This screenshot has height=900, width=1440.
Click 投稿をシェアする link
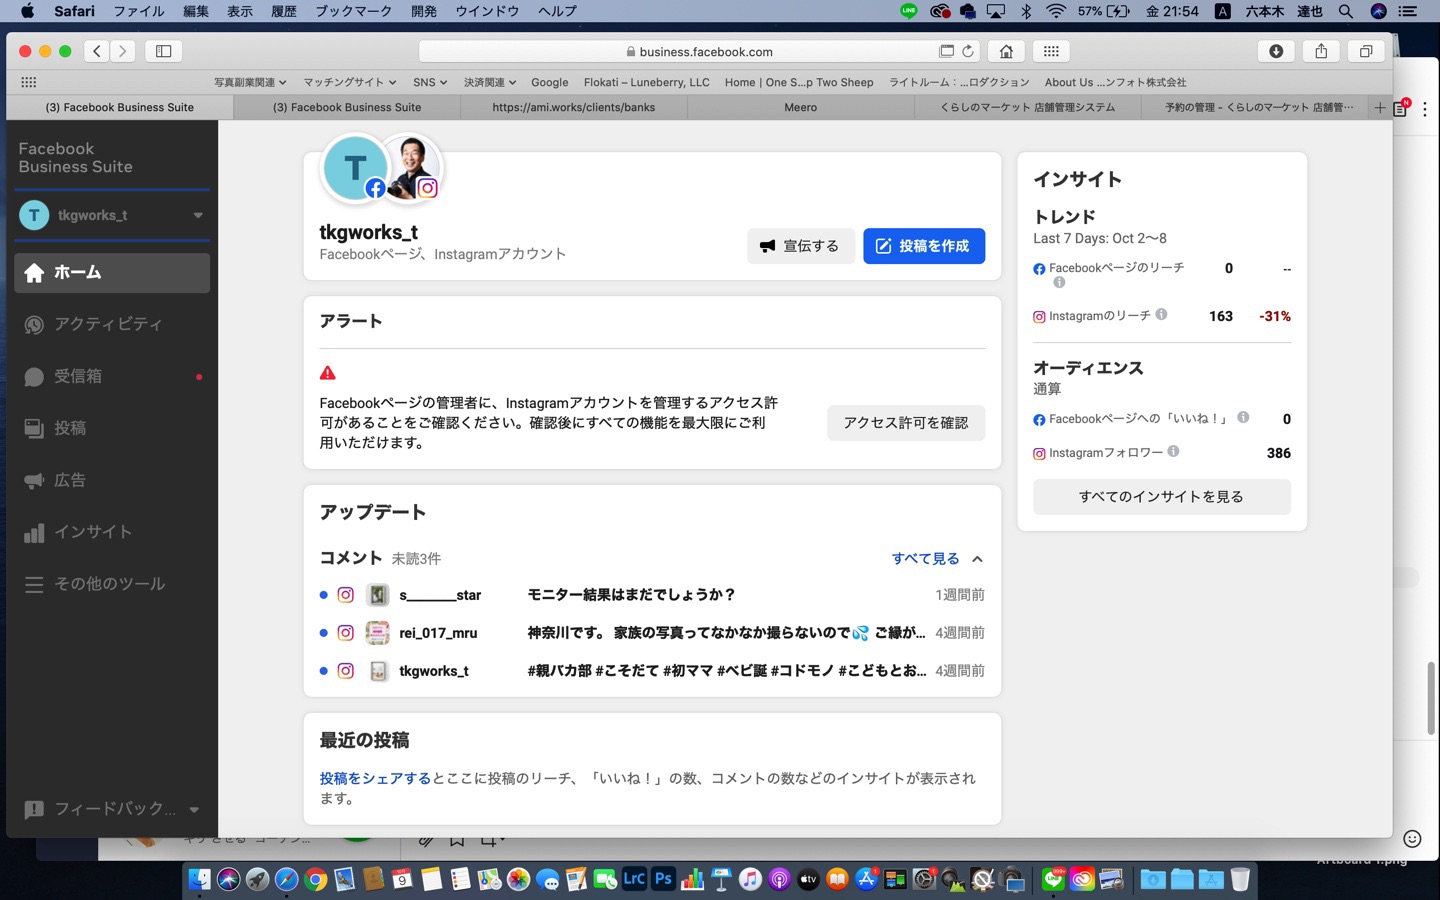(375, 778)
